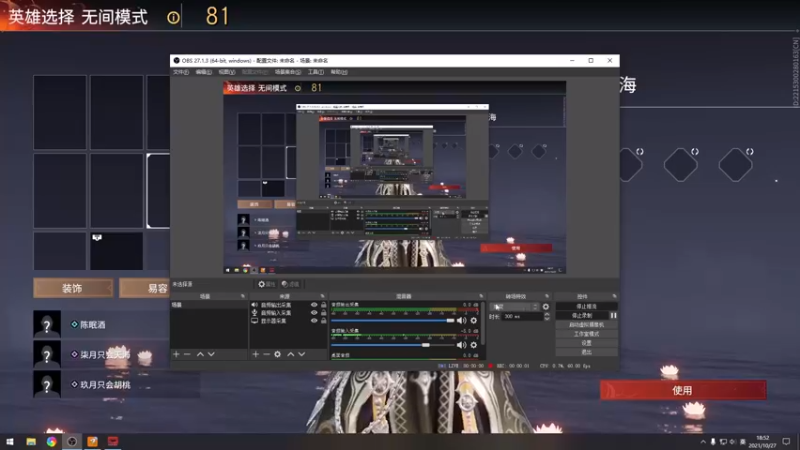Open the 视图(V) menu in OBS

227,72
